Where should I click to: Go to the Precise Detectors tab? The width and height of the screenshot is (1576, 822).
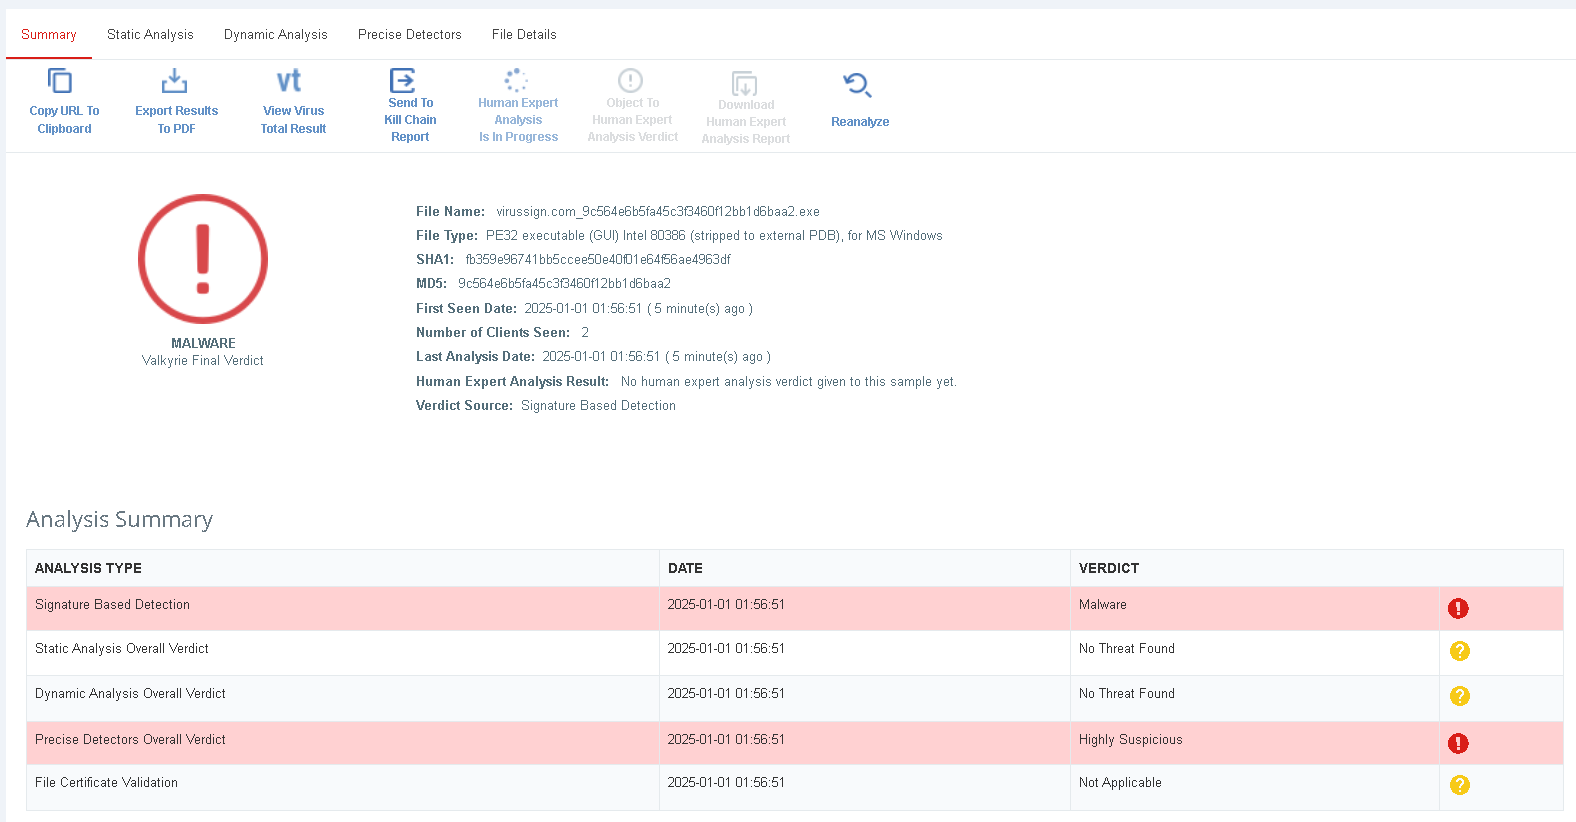409,34
